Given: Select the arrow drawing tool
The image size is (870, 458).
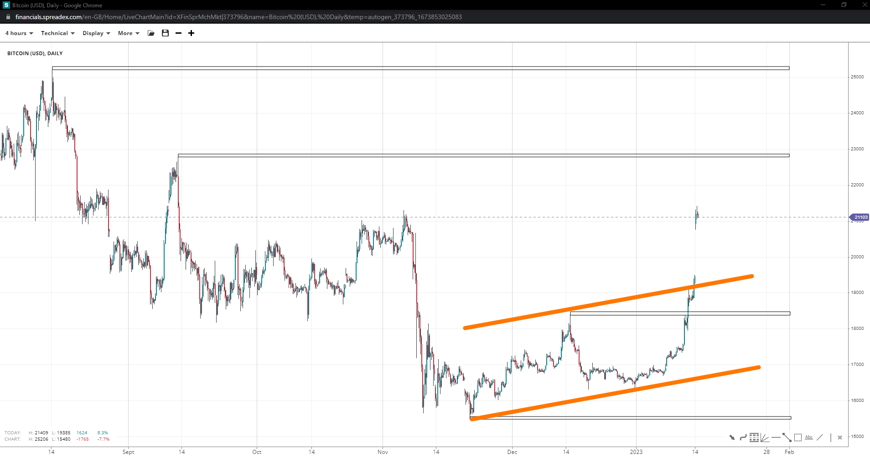Looking at the screenshot, I should (x=732, y=437).
